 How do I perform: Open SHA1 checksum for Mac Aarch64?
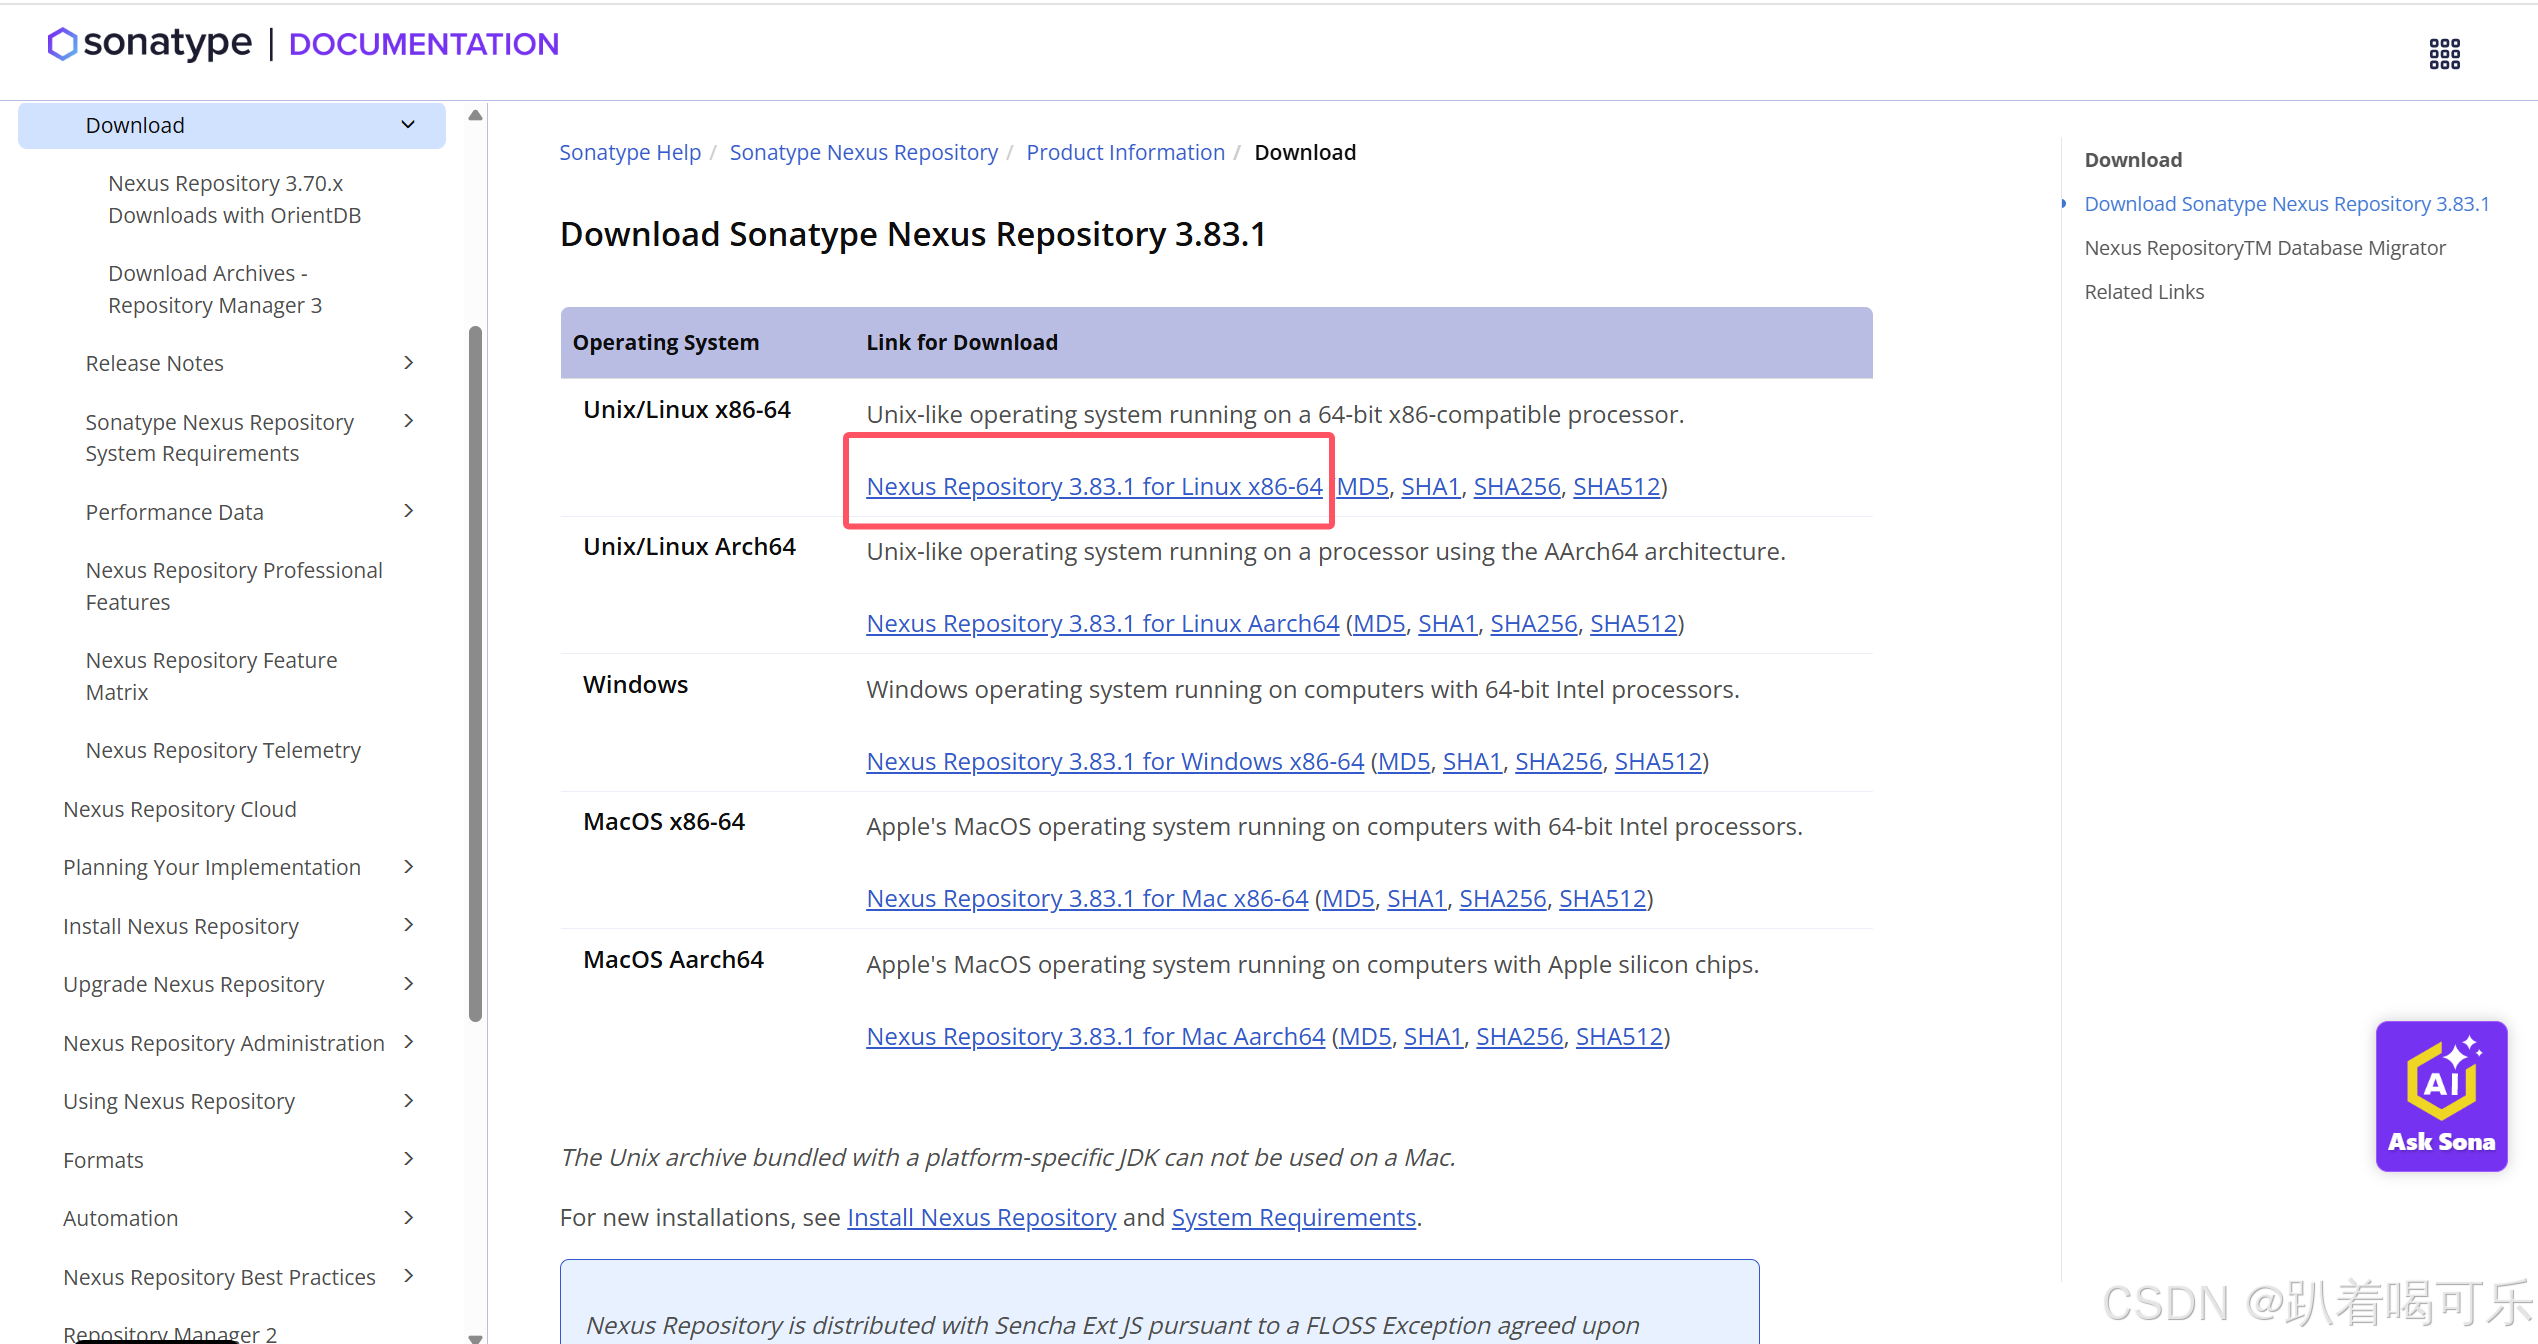tap(1433, 1036)
